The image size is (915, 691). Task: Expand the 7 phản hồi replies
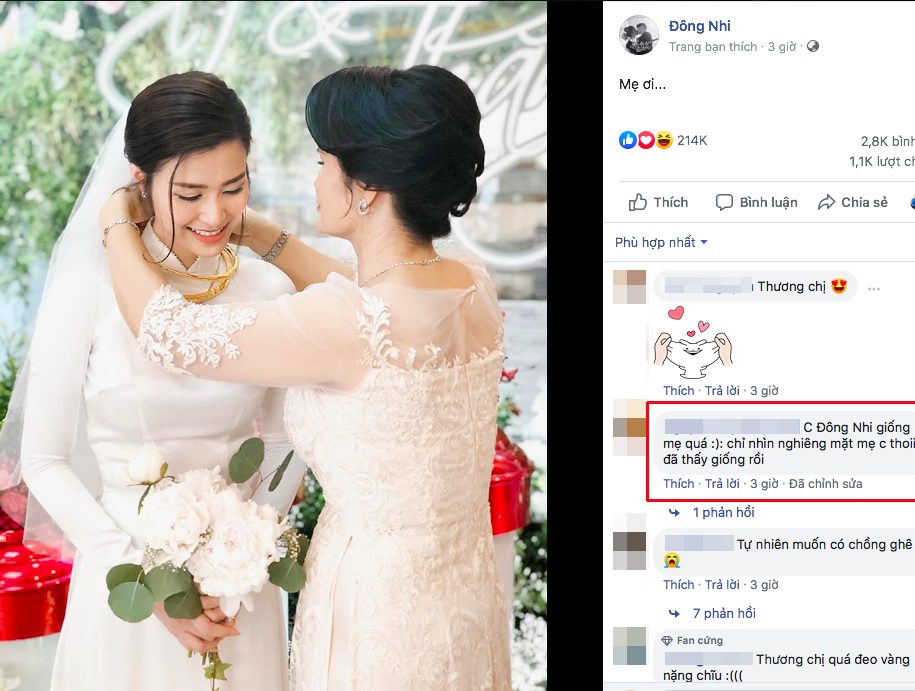(x=724, y=613)
